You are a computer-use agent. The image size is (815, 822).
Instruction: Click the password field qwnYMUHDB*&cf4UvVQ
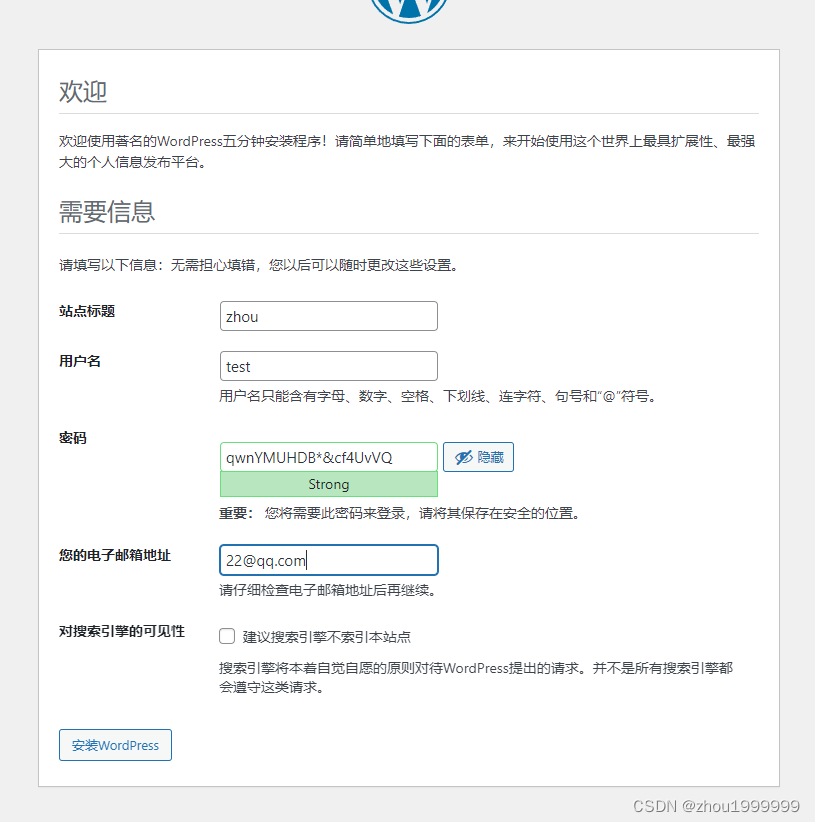tap(329, 457)
